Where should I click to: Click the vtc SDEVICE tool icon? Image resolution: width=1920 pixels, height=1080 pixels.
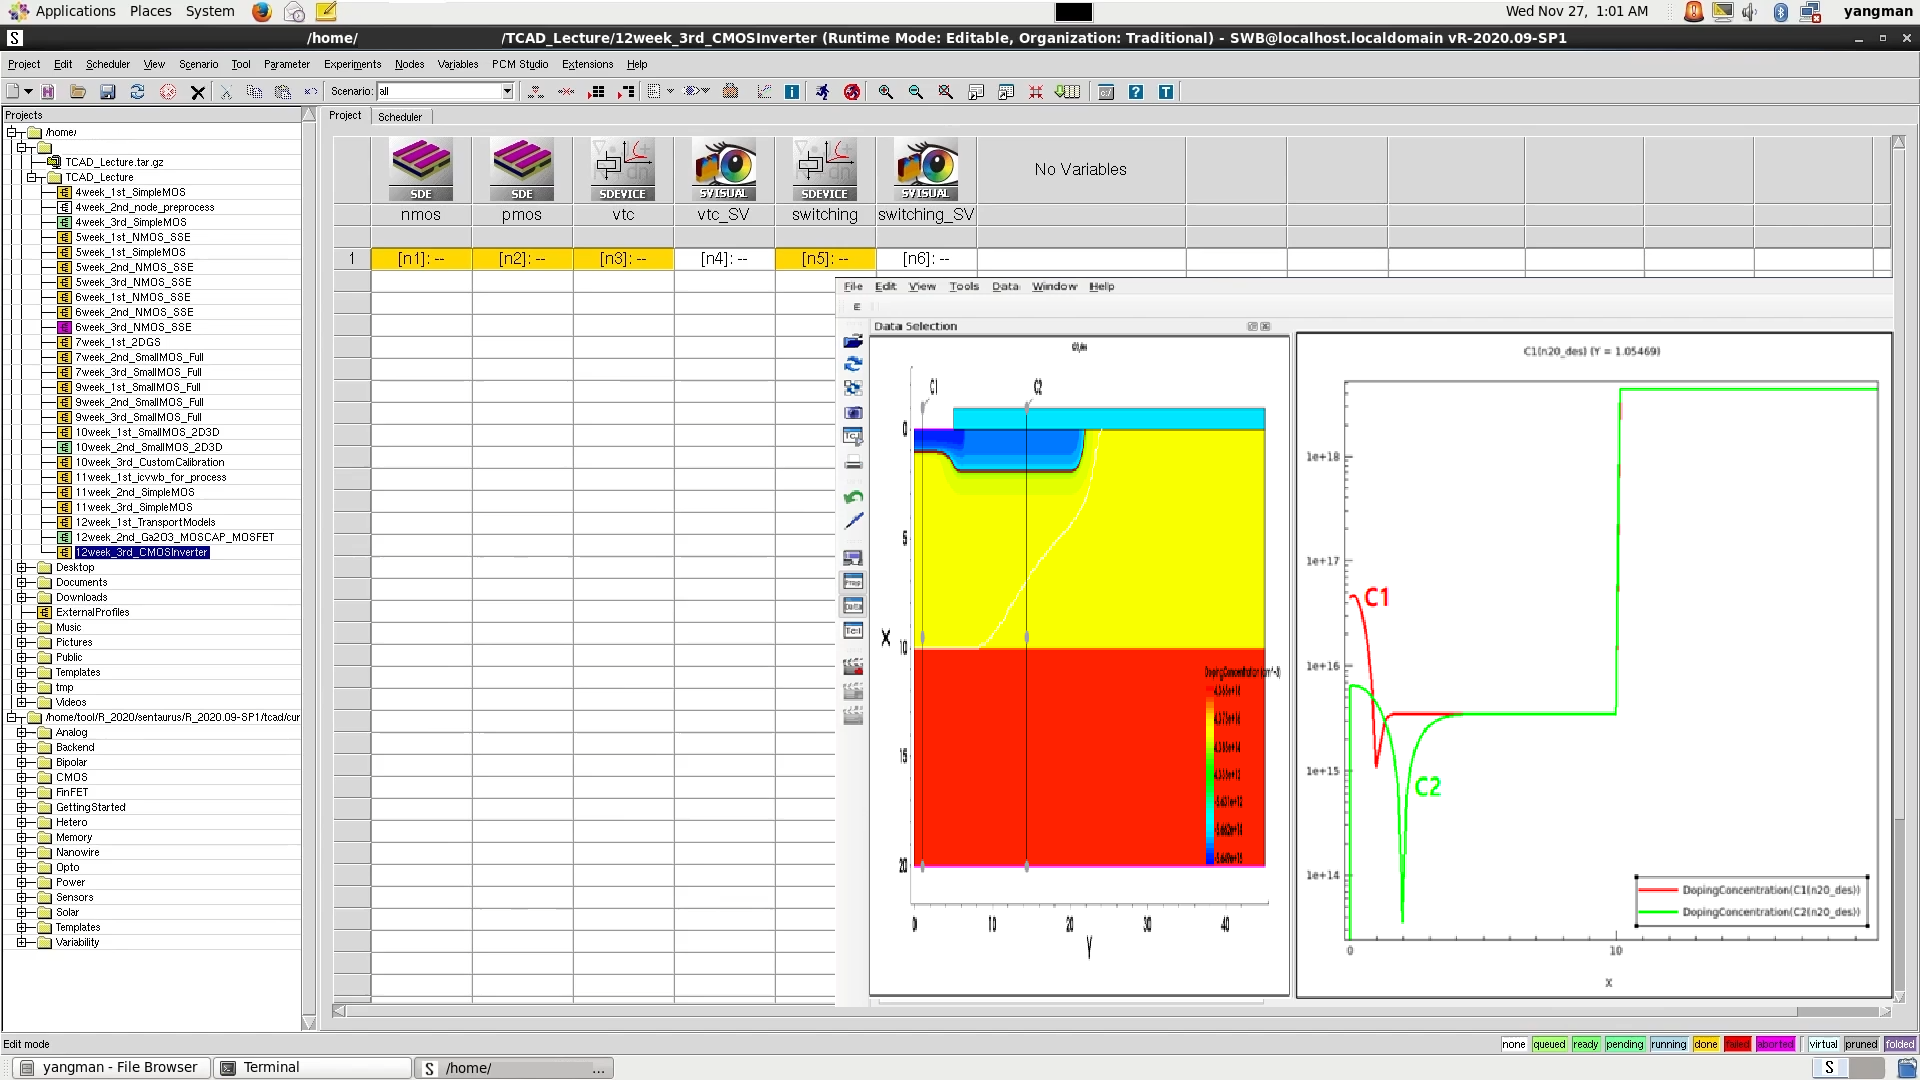(x=623, y=170)
